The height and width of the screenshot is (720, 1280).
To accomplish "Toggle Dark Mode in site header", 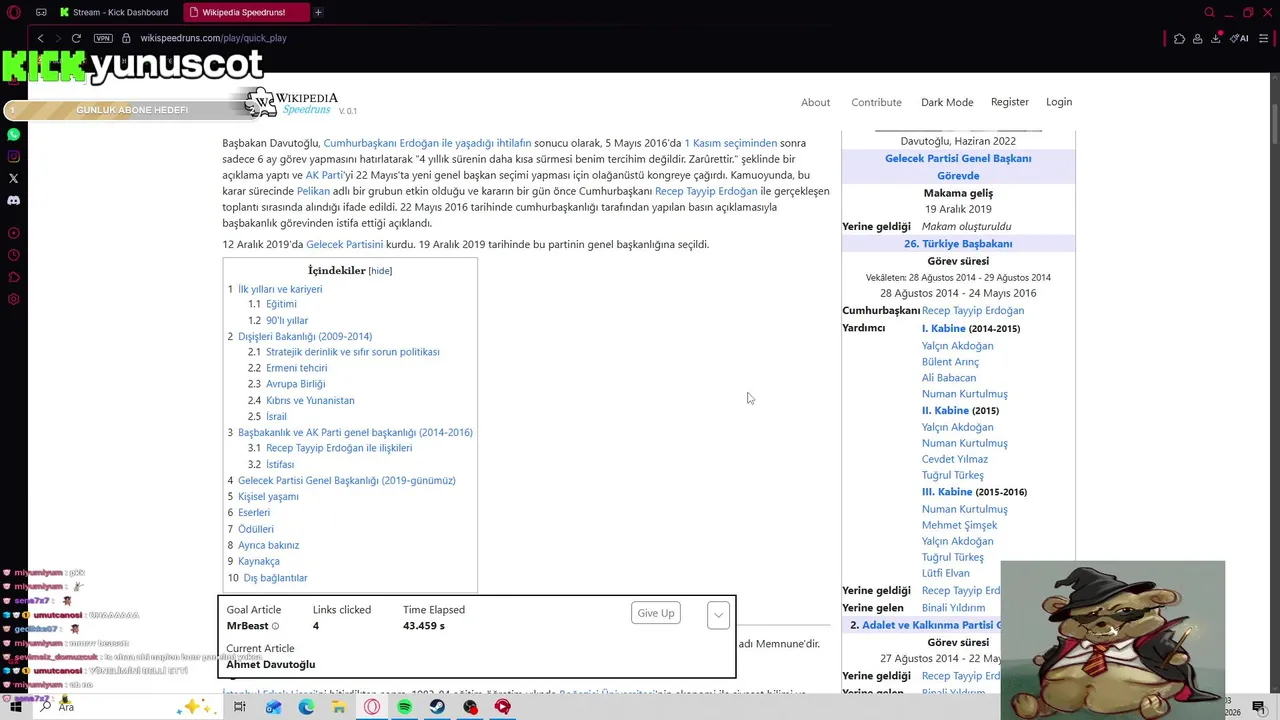I will click(x=947, y=102).
